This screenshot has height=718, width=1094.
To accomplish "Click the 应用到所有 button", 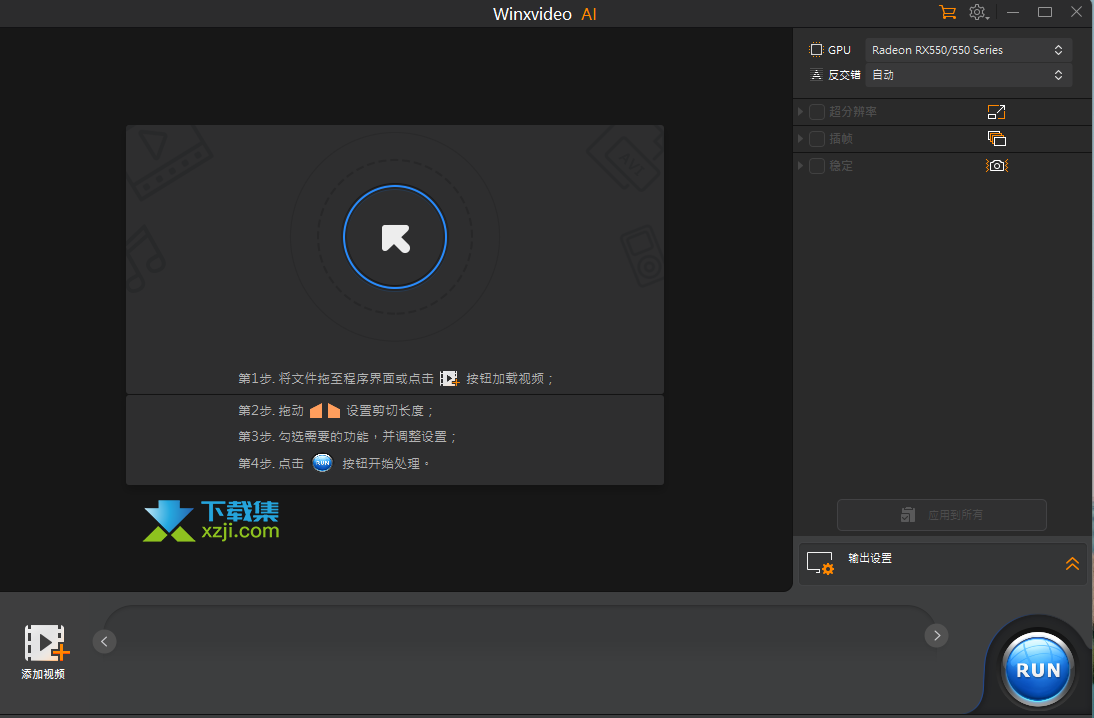I will 942,515.
